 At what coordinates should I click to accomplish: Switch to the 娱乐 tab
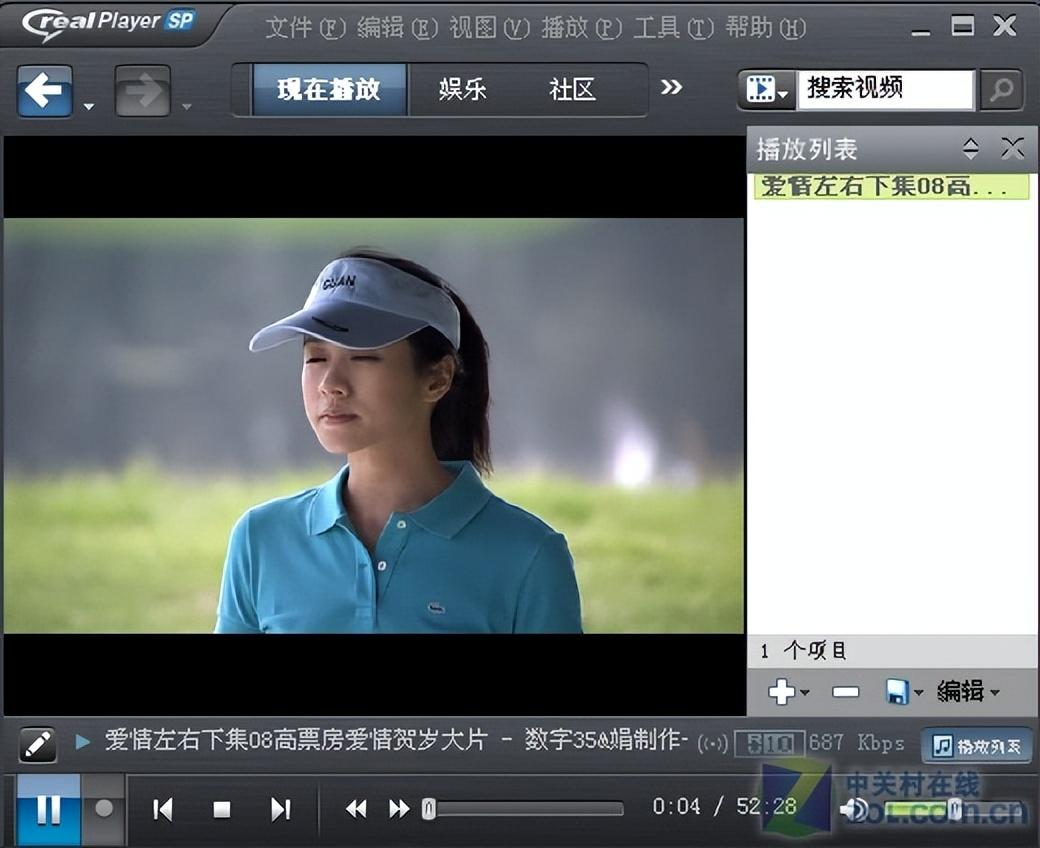pyautogui.click(x=462, y=90)
